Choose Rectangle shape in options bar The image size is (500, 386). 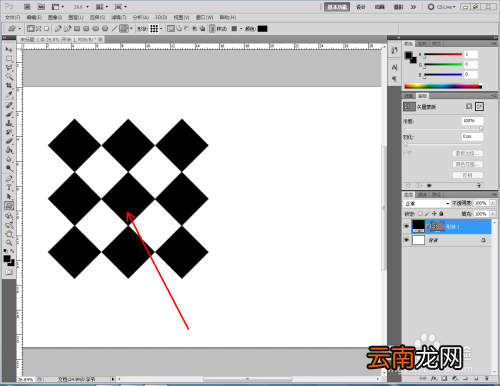pos(77,29)
